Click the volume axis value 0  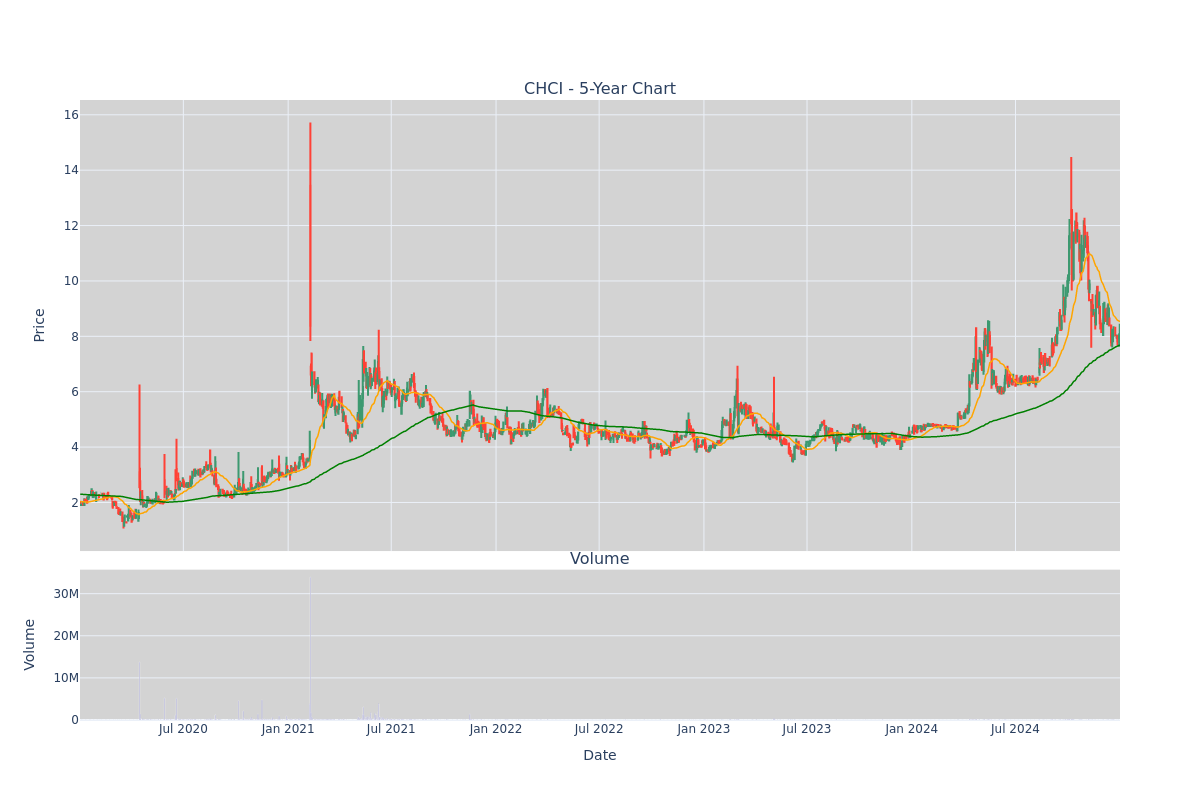pos(75,720)
